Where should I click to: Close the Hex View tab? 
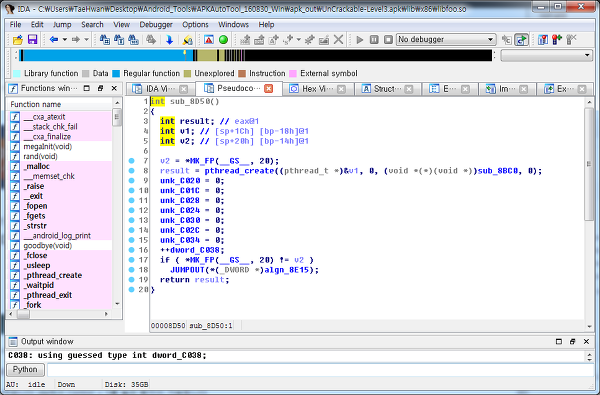pyautogui.click(x=341, y=89)
